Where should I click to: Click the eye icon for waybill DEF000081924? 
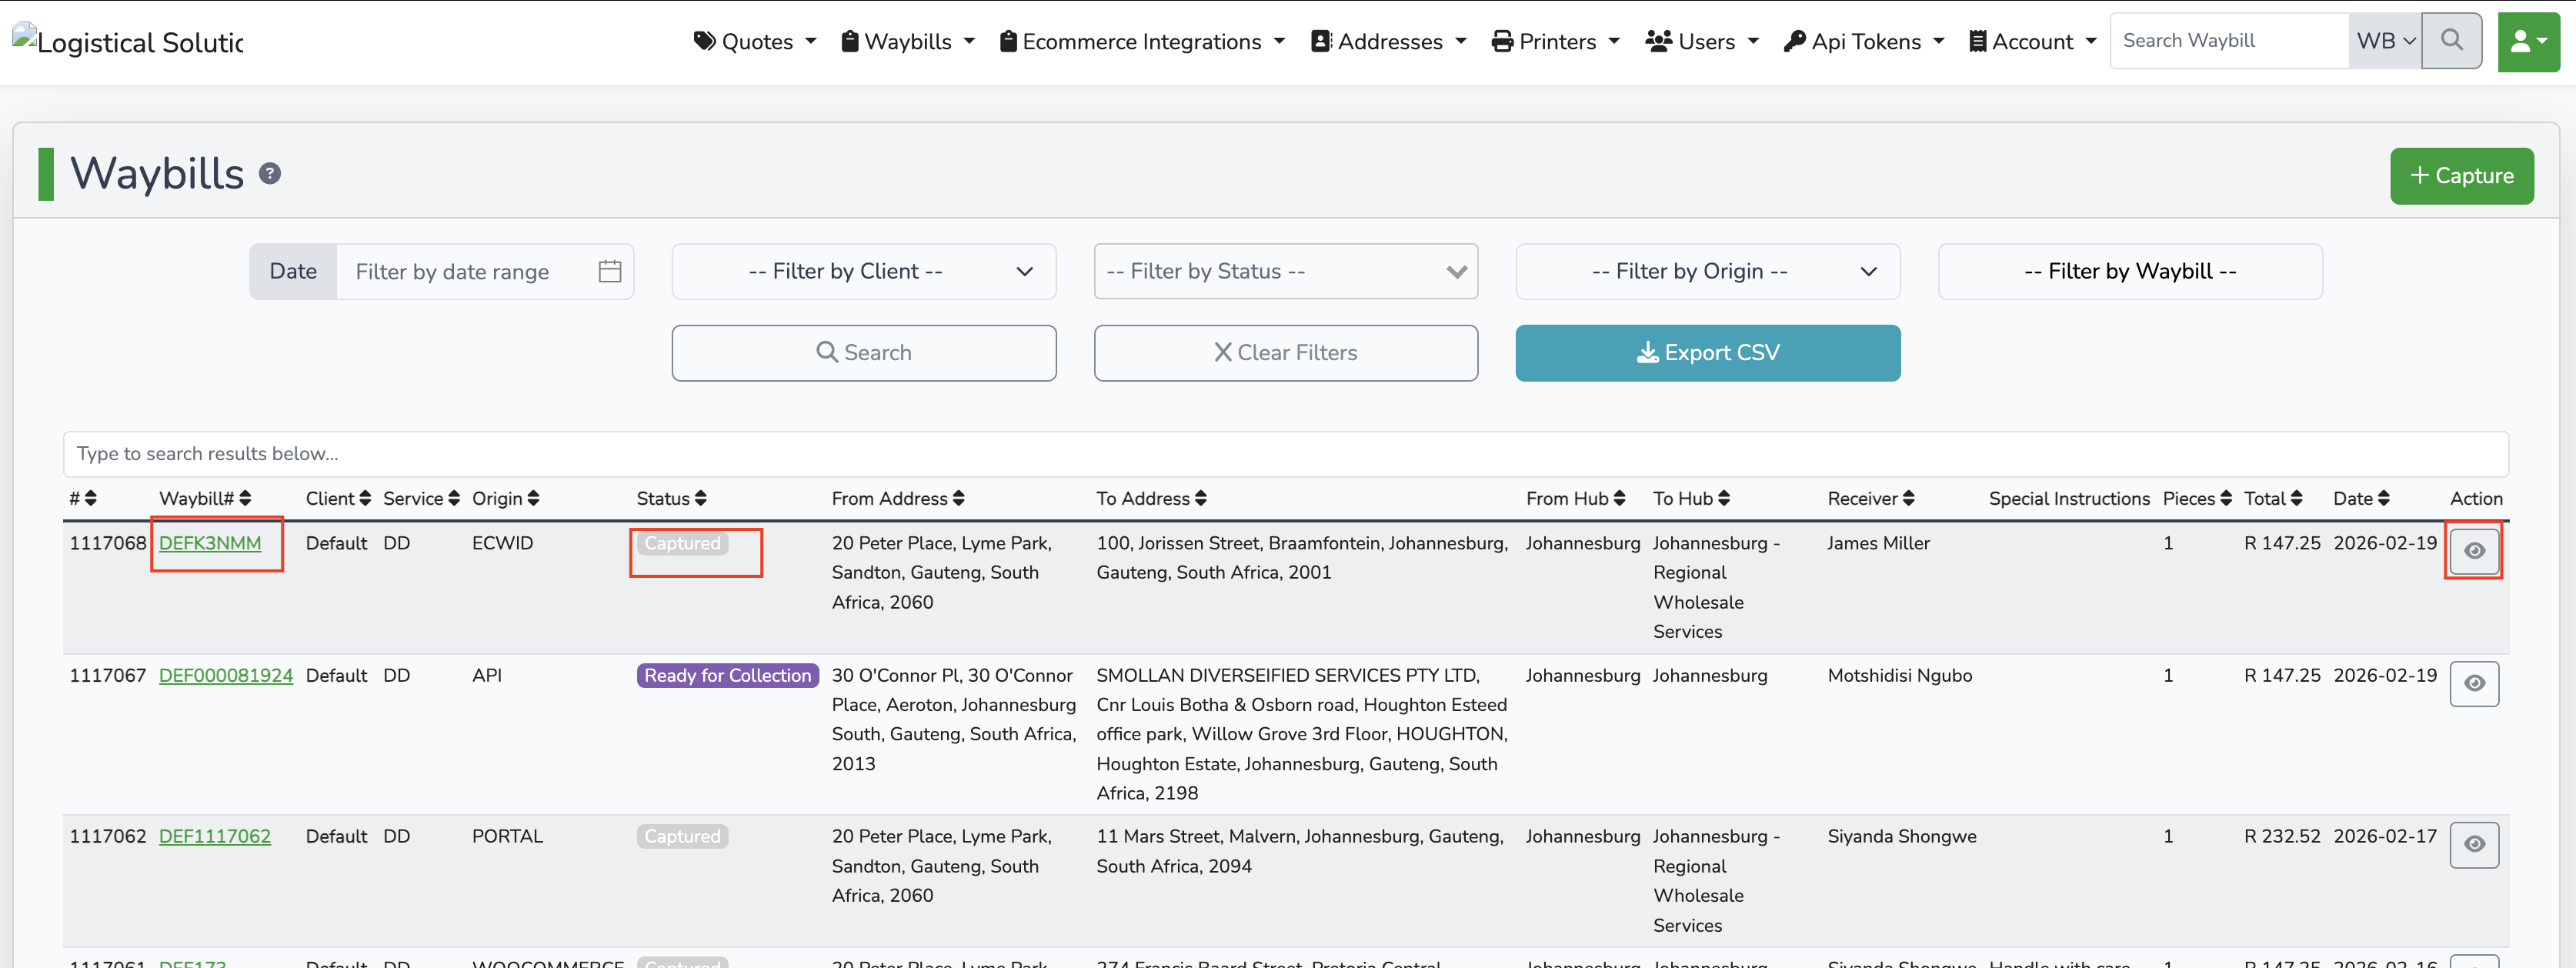click(x=2474, y=683)
